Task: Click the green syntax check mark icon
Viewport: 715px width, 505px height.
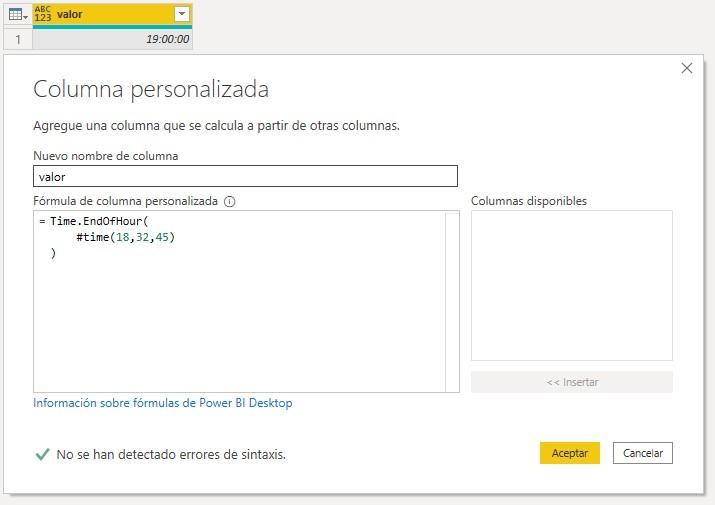Action: pyautogui.click(x=42, y=454)
